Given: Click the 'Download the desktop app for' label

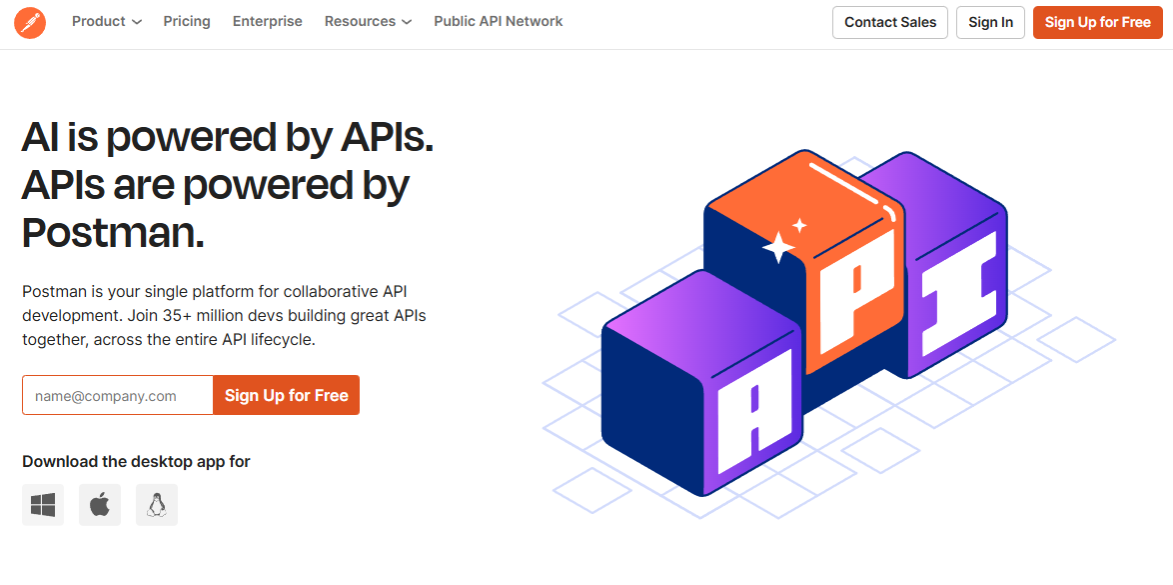Looking at the screenshot, I should (x=136, y=462).
